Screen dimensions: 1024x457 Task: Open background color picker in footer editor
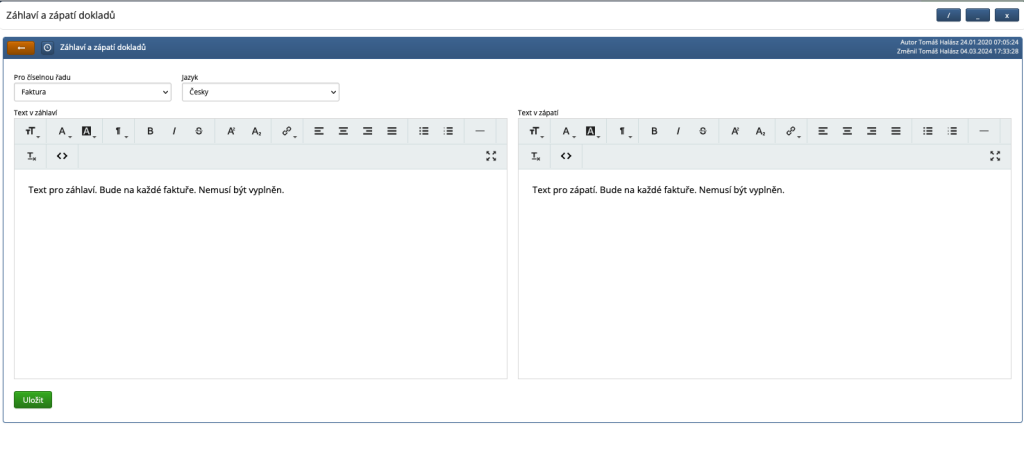[x=591, y=131]
